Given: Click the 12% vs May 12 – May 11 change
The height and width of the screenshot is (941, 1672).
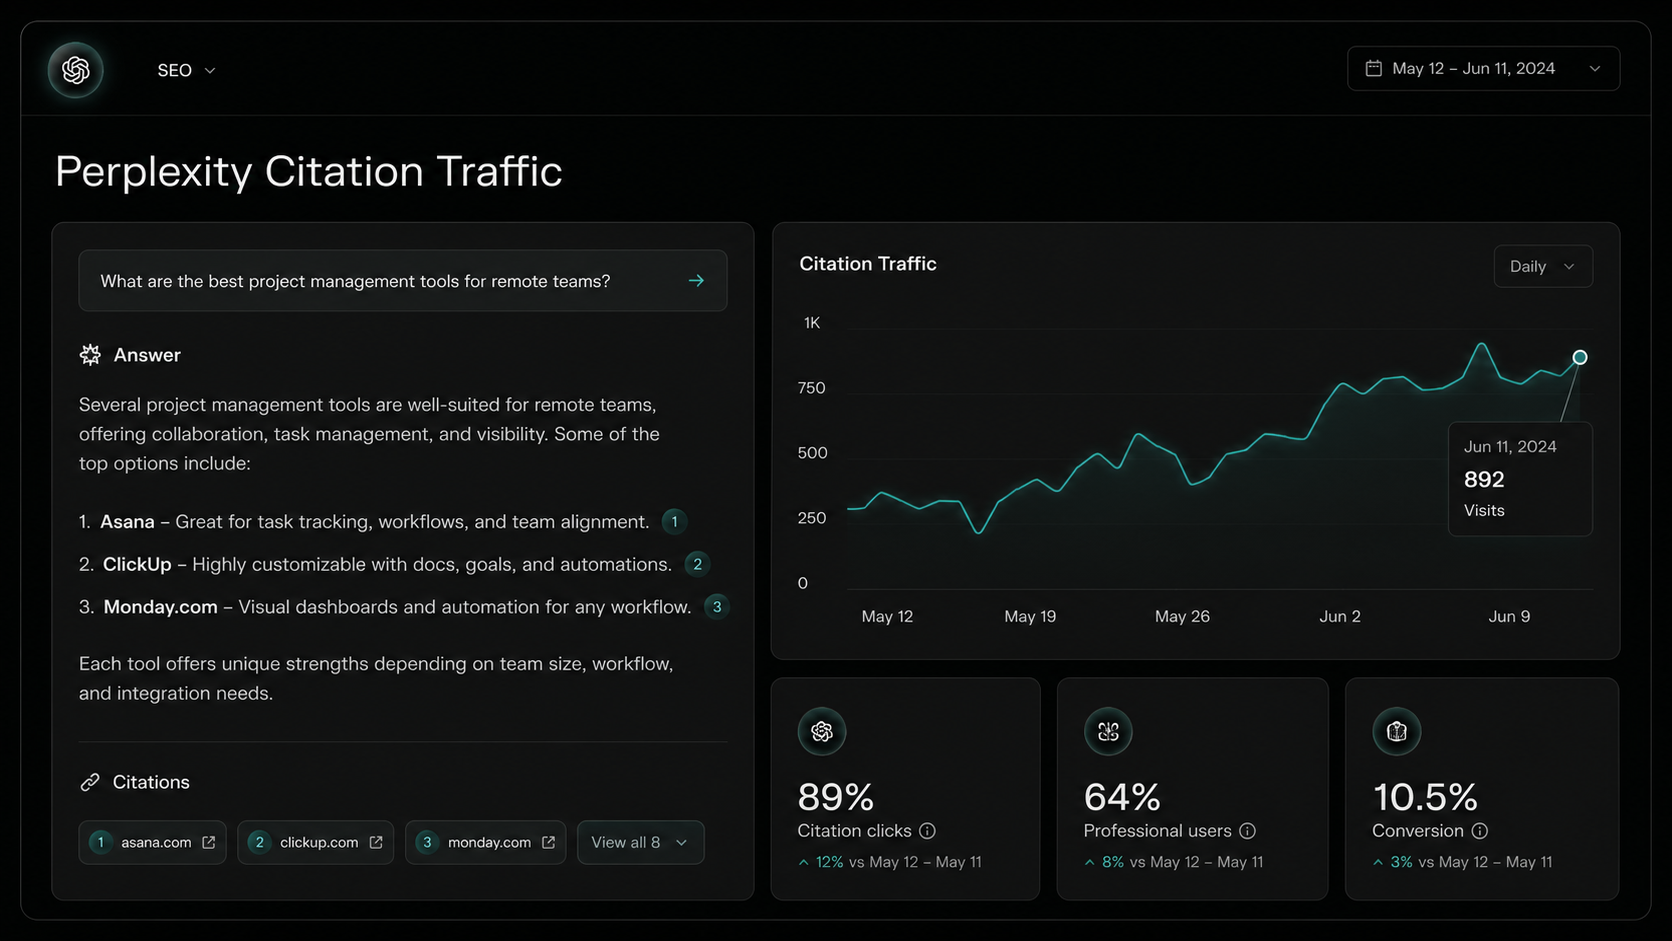Looking at the screenshot, I should [x=890, y=862].
